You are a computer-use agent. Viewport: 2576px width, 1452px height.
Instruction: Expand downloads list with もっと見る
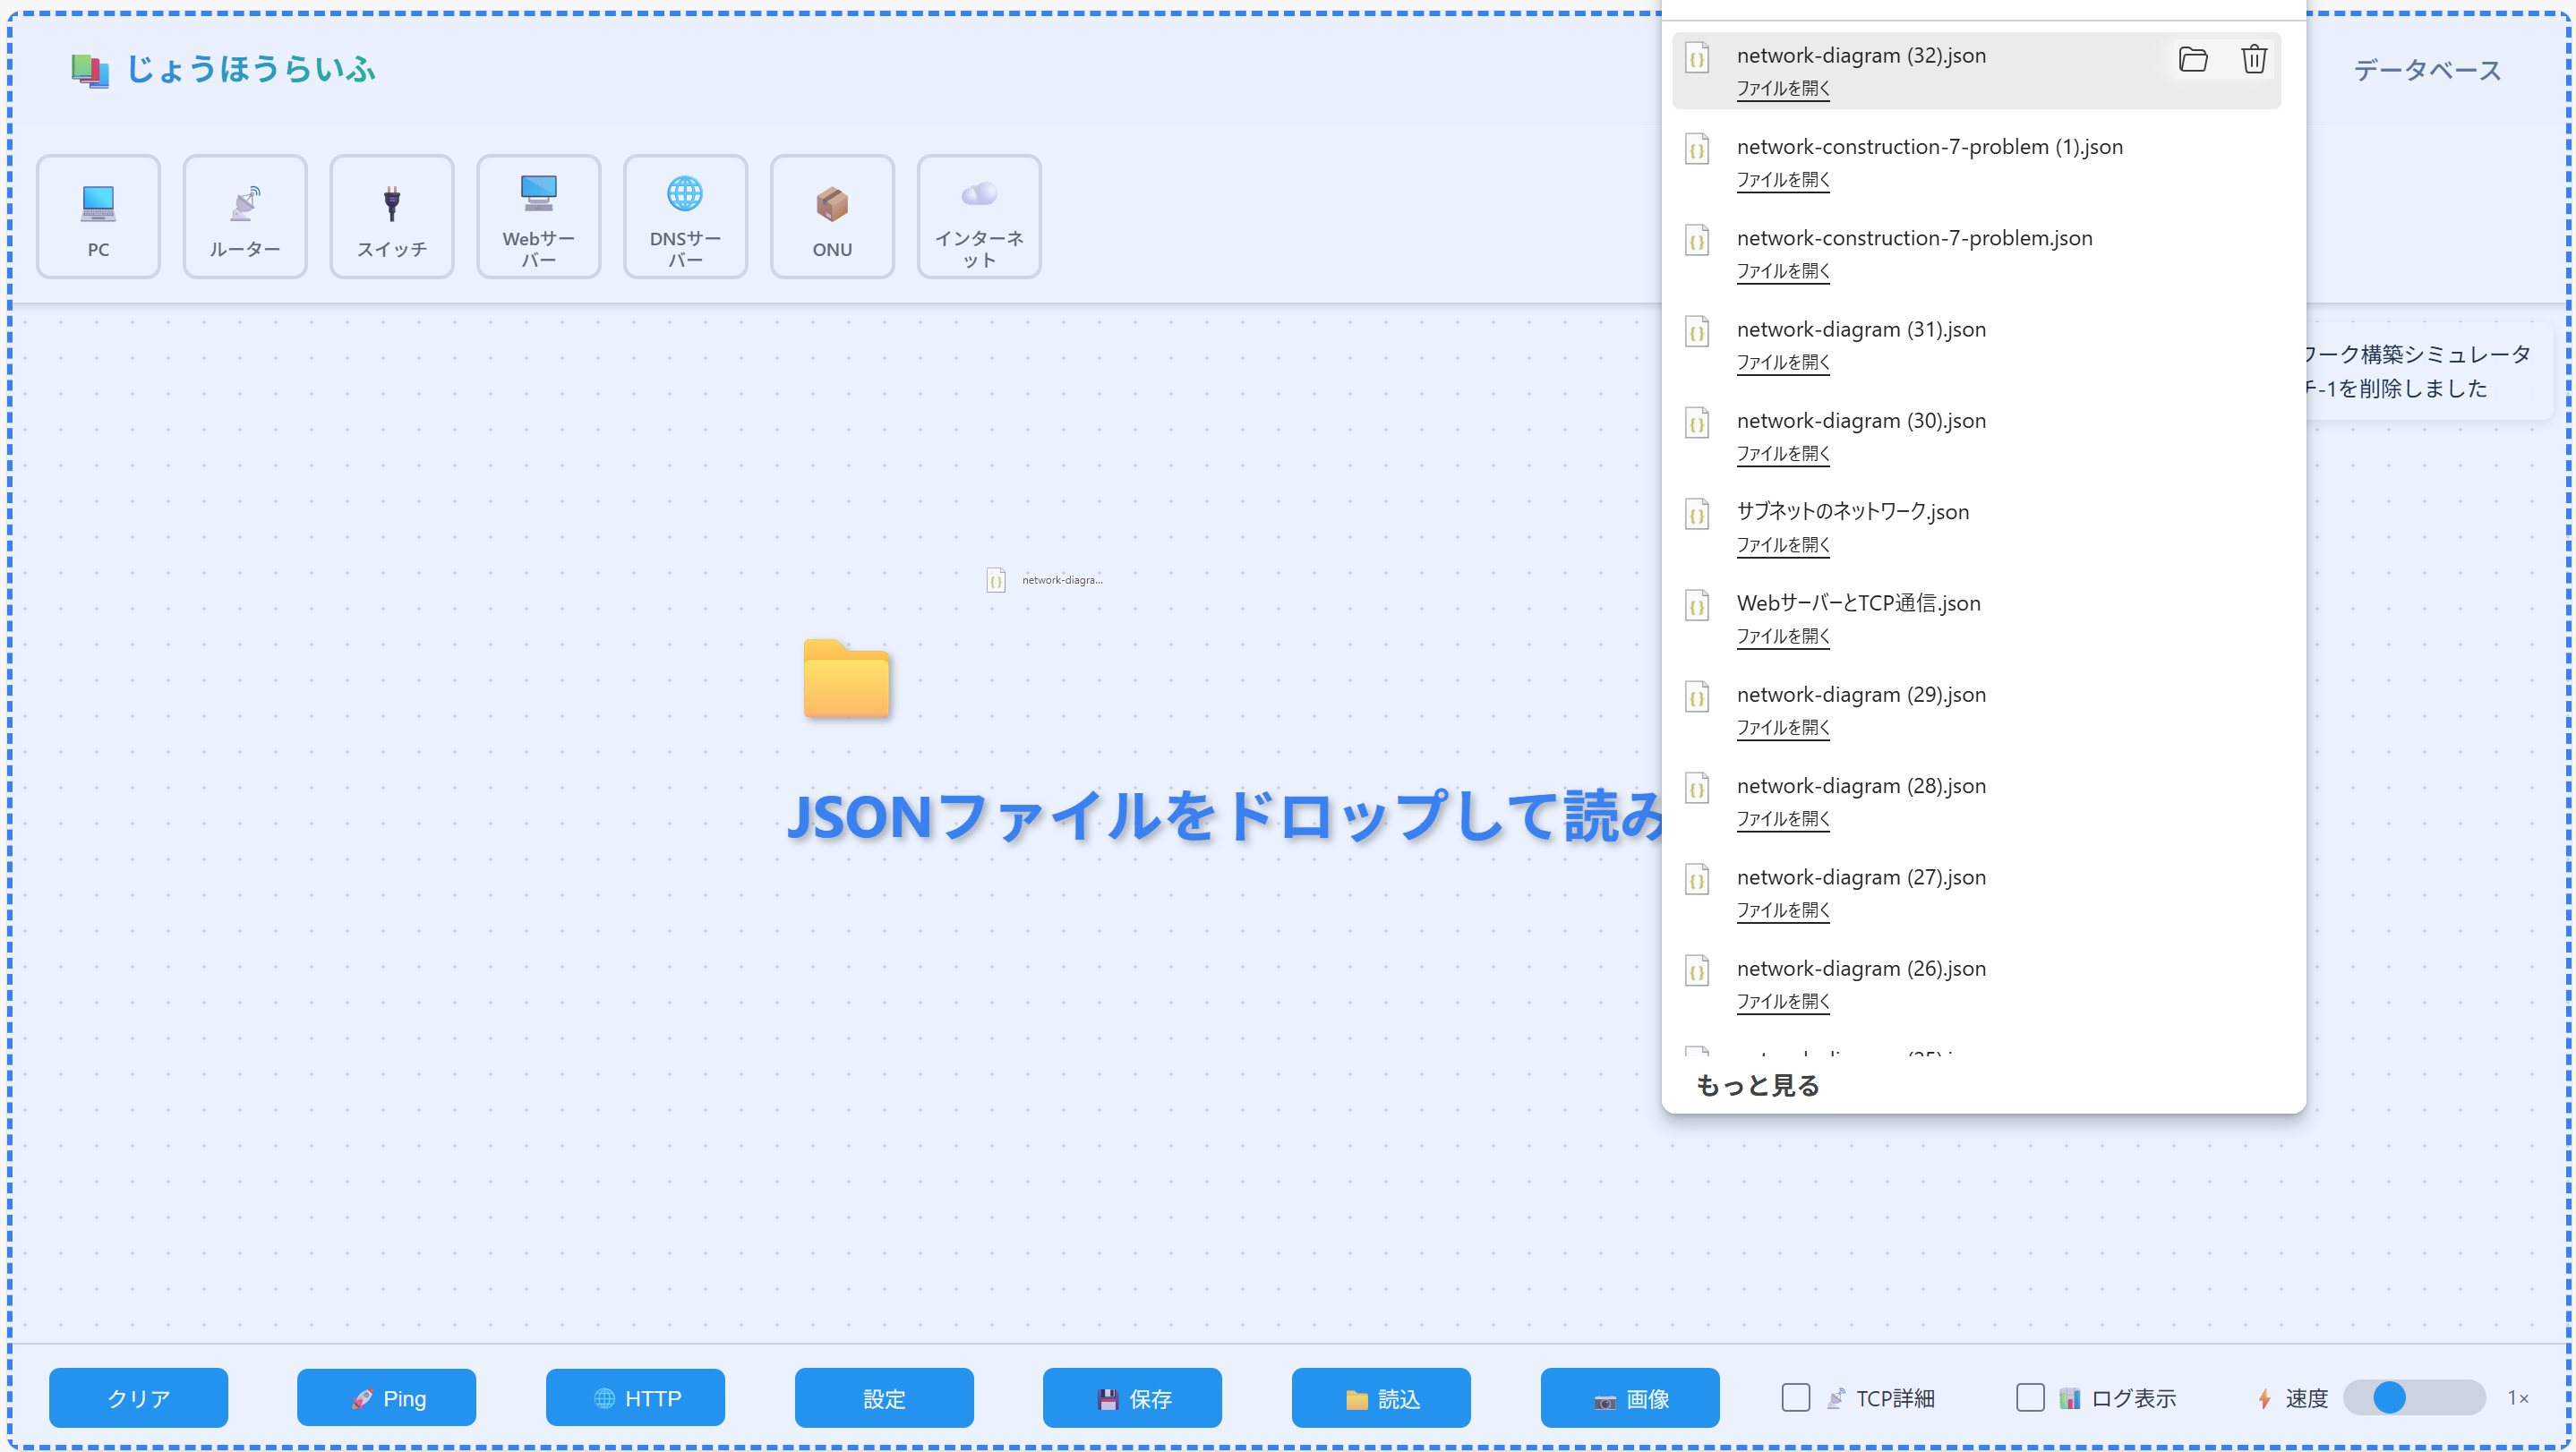pyautogui.click(x=1757, y=1085)
